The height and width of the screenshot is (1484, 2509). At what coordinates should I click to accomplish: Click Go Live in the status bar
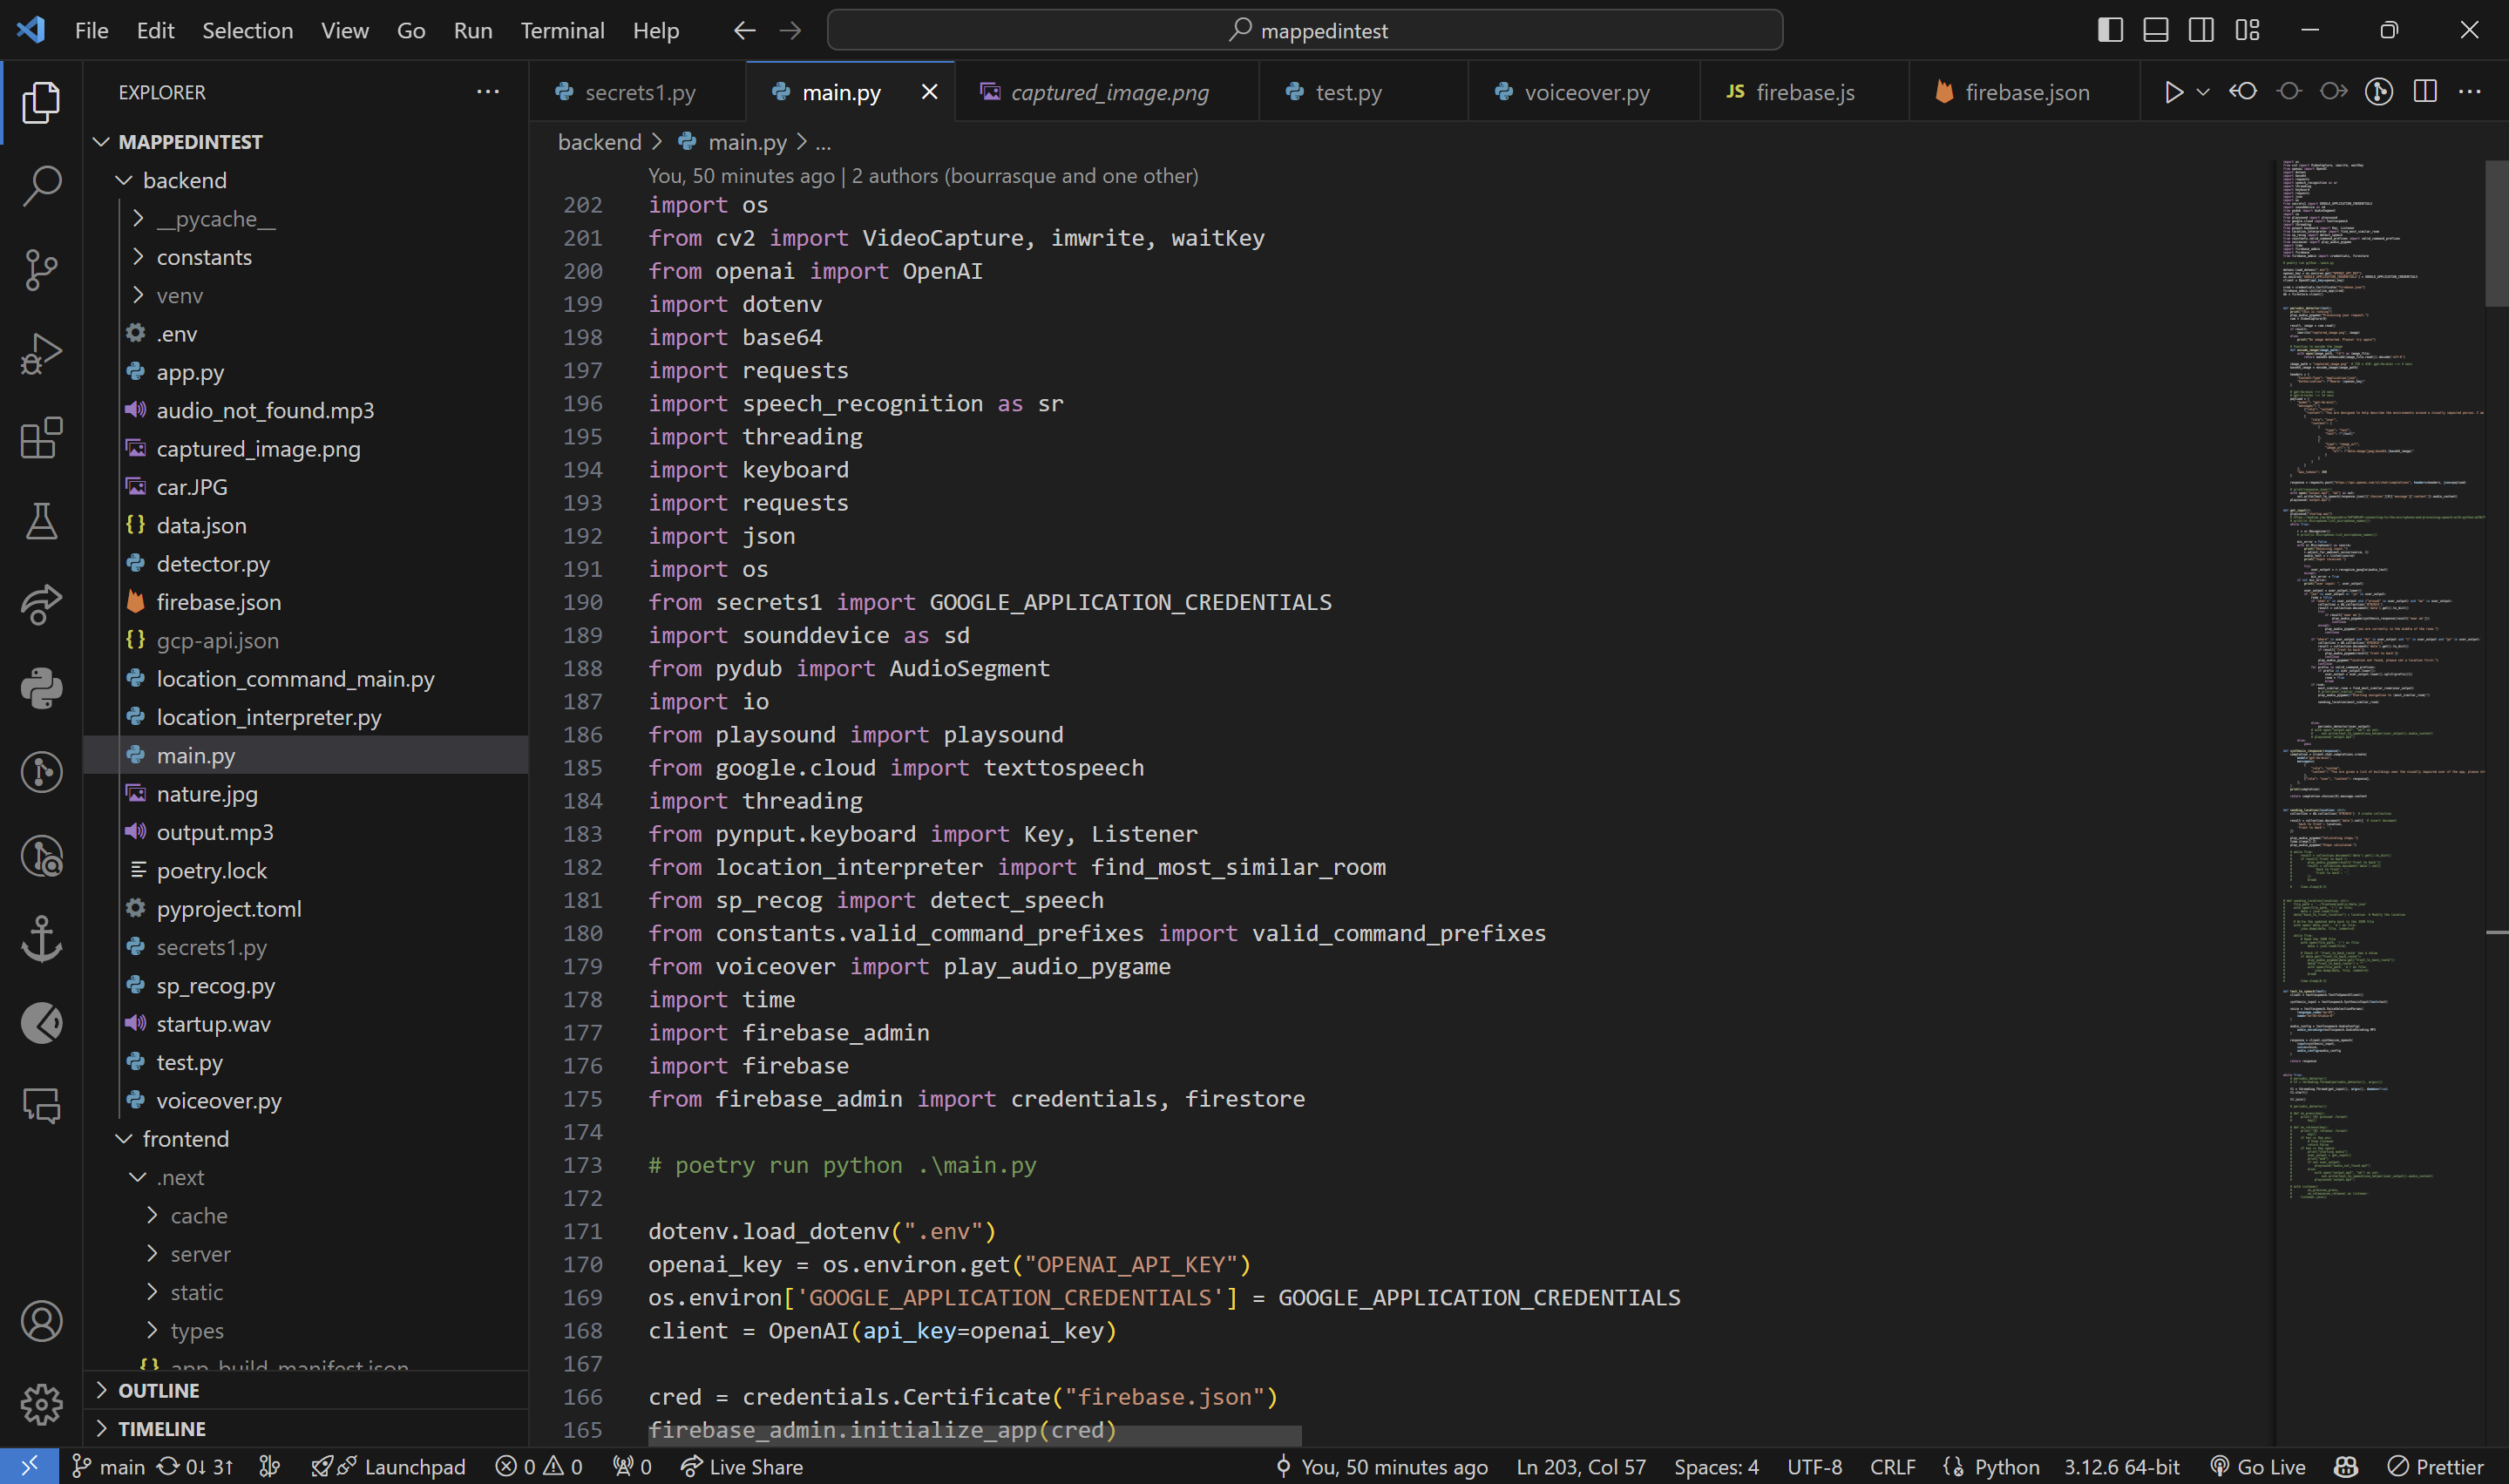2258,1466
